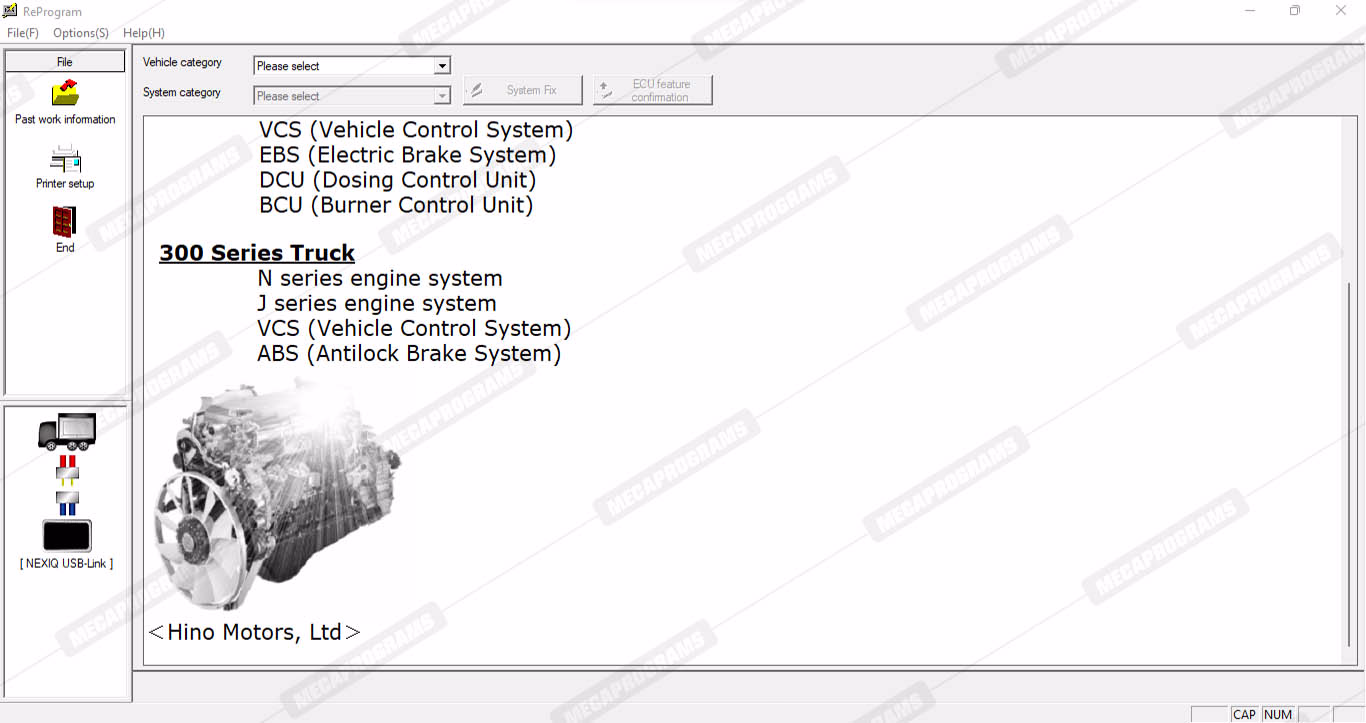Click the ReProgram app title icon
Viewport: 1366px width, 723px height.
(10, 11)
